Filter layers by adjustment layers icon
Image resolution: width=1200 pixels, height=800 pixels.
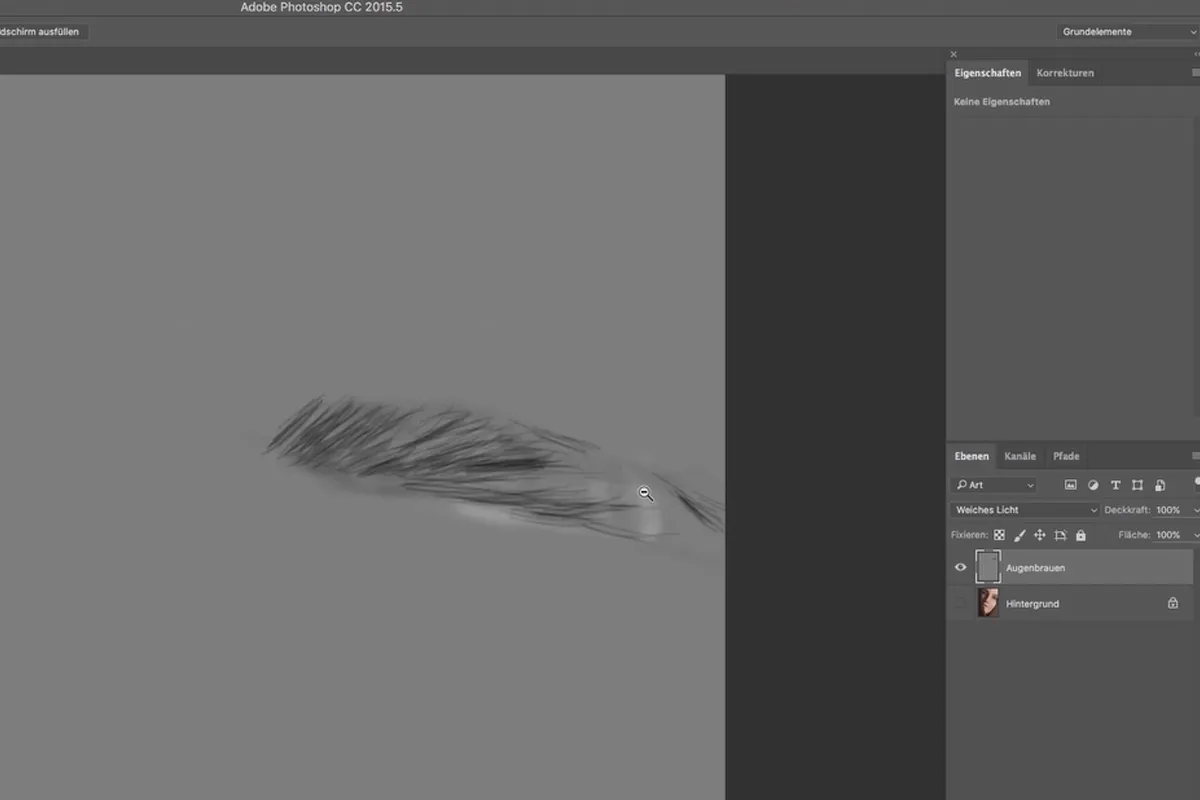pyautogui.click(x=1093, y=485)
